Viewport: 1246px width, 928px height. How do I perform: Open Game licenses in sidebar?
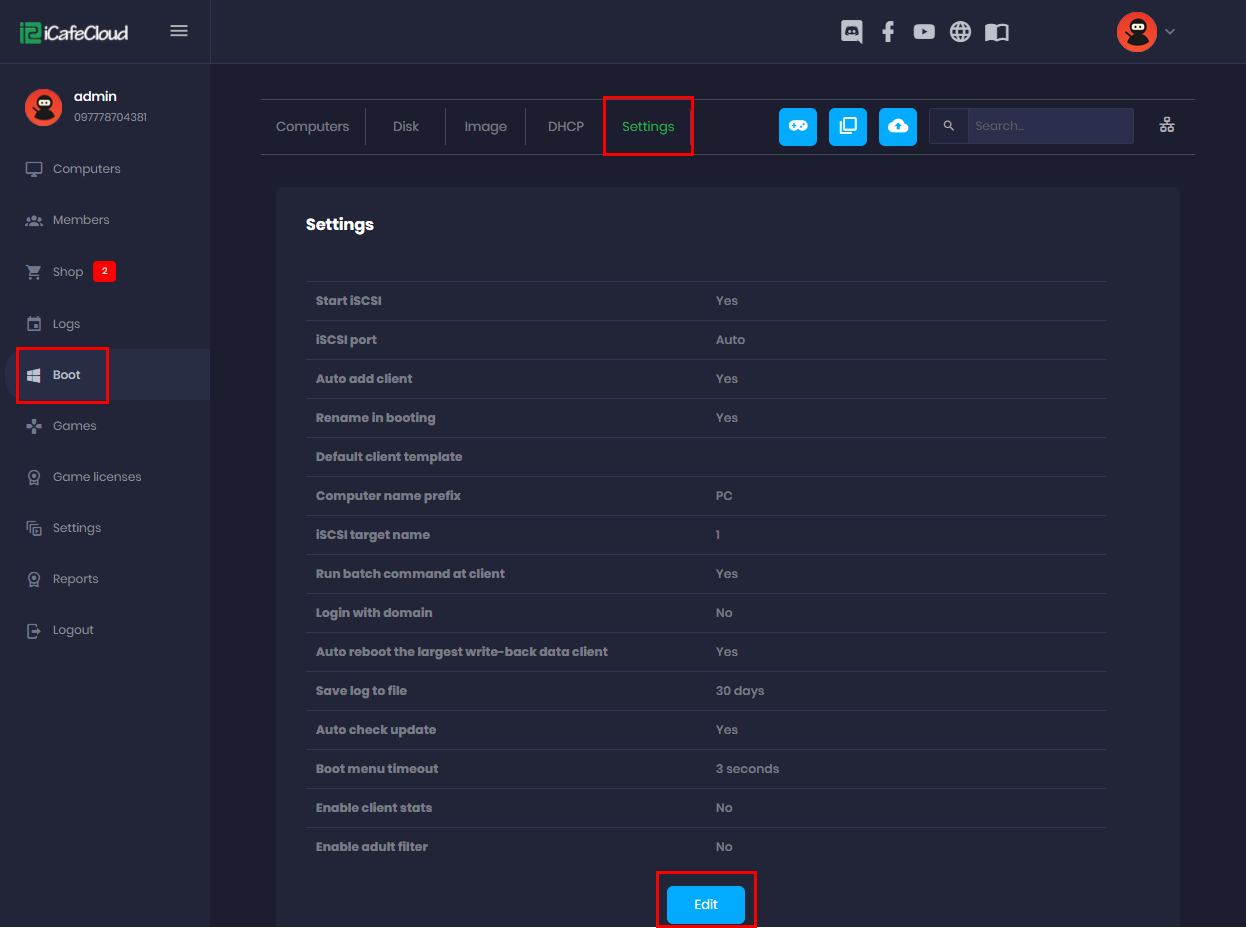click(x=97, y=477)
